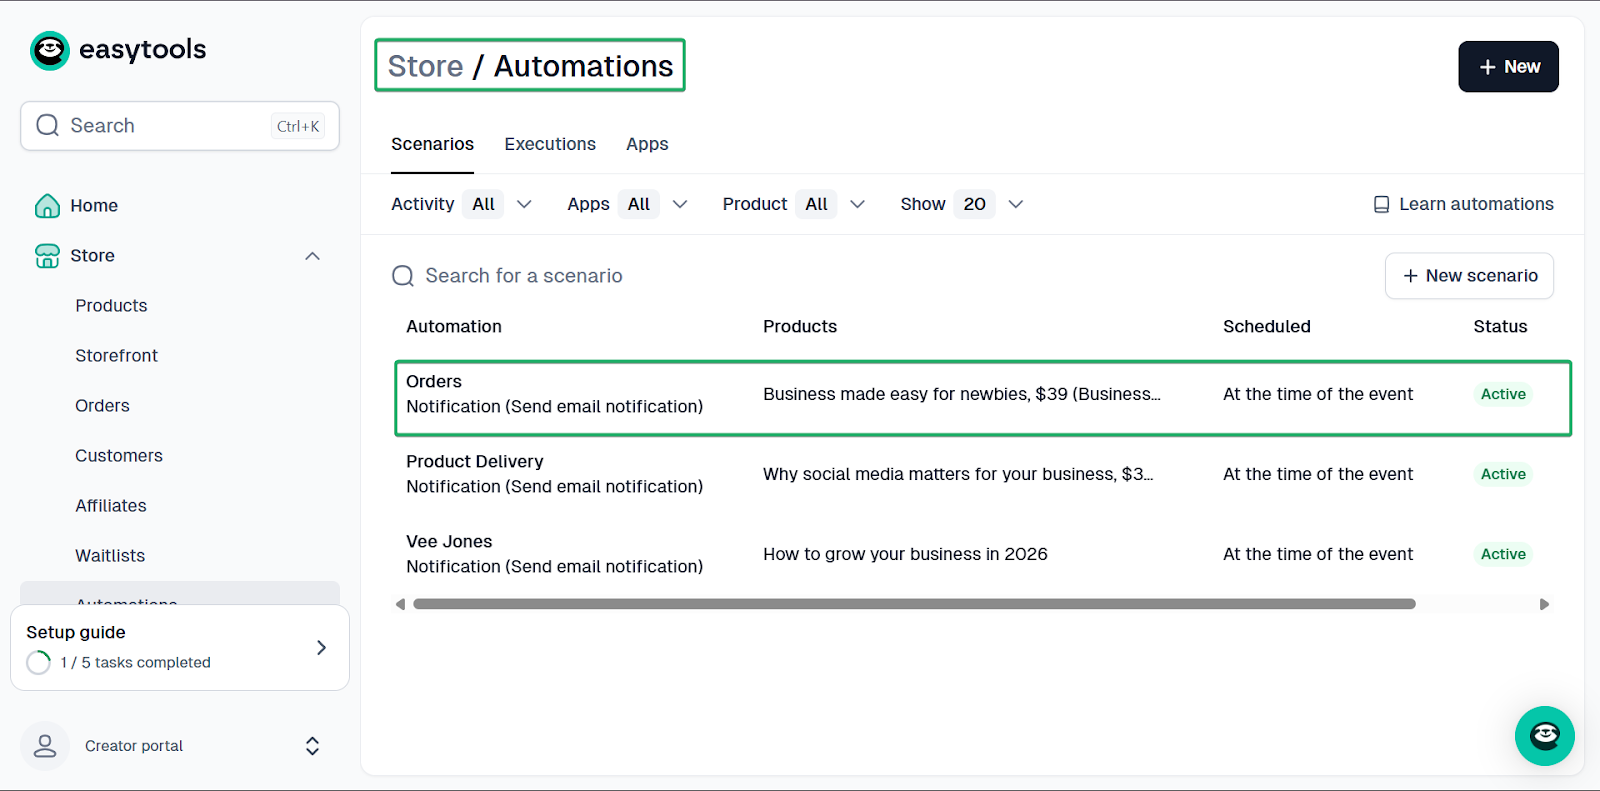
Task: Click the right arrow of horizontal scrollbar
Action: [x=1544, y=604]
